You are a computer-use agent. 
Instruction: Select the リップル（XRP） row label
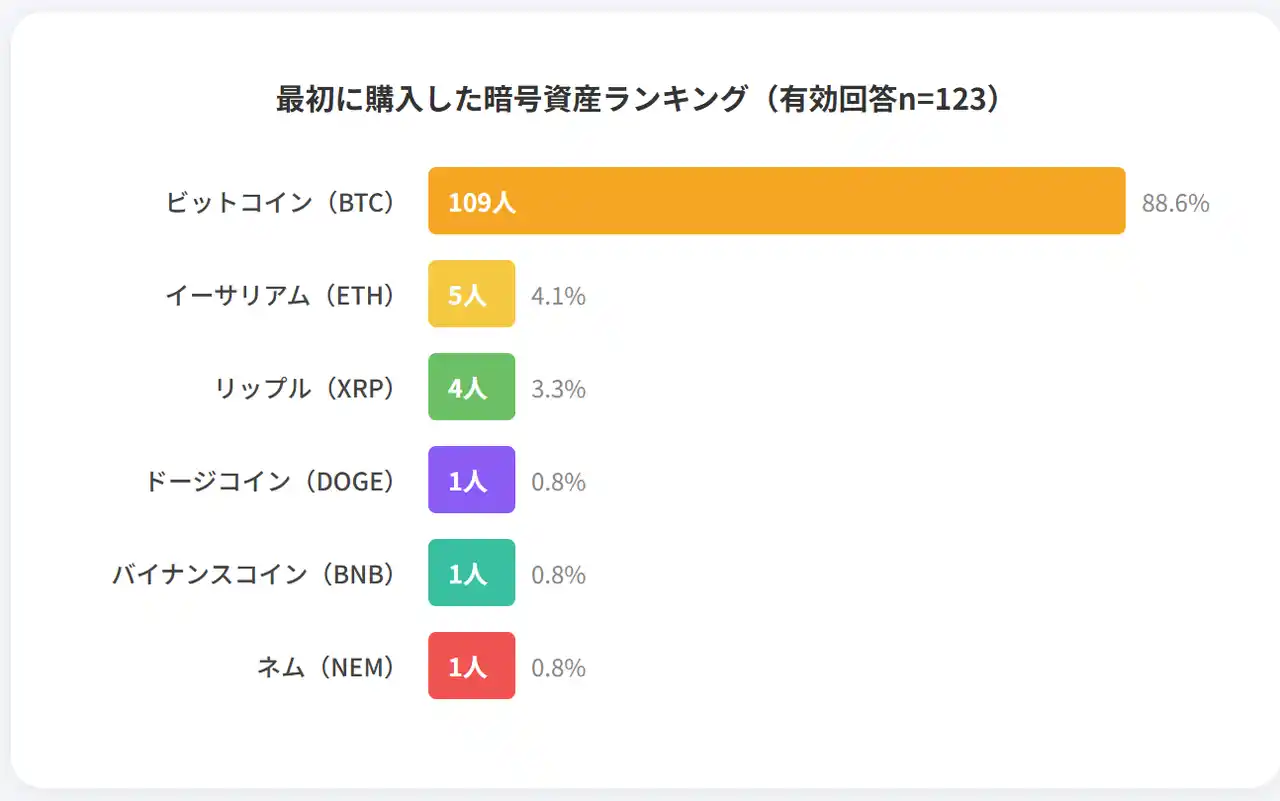coord(305,389)
